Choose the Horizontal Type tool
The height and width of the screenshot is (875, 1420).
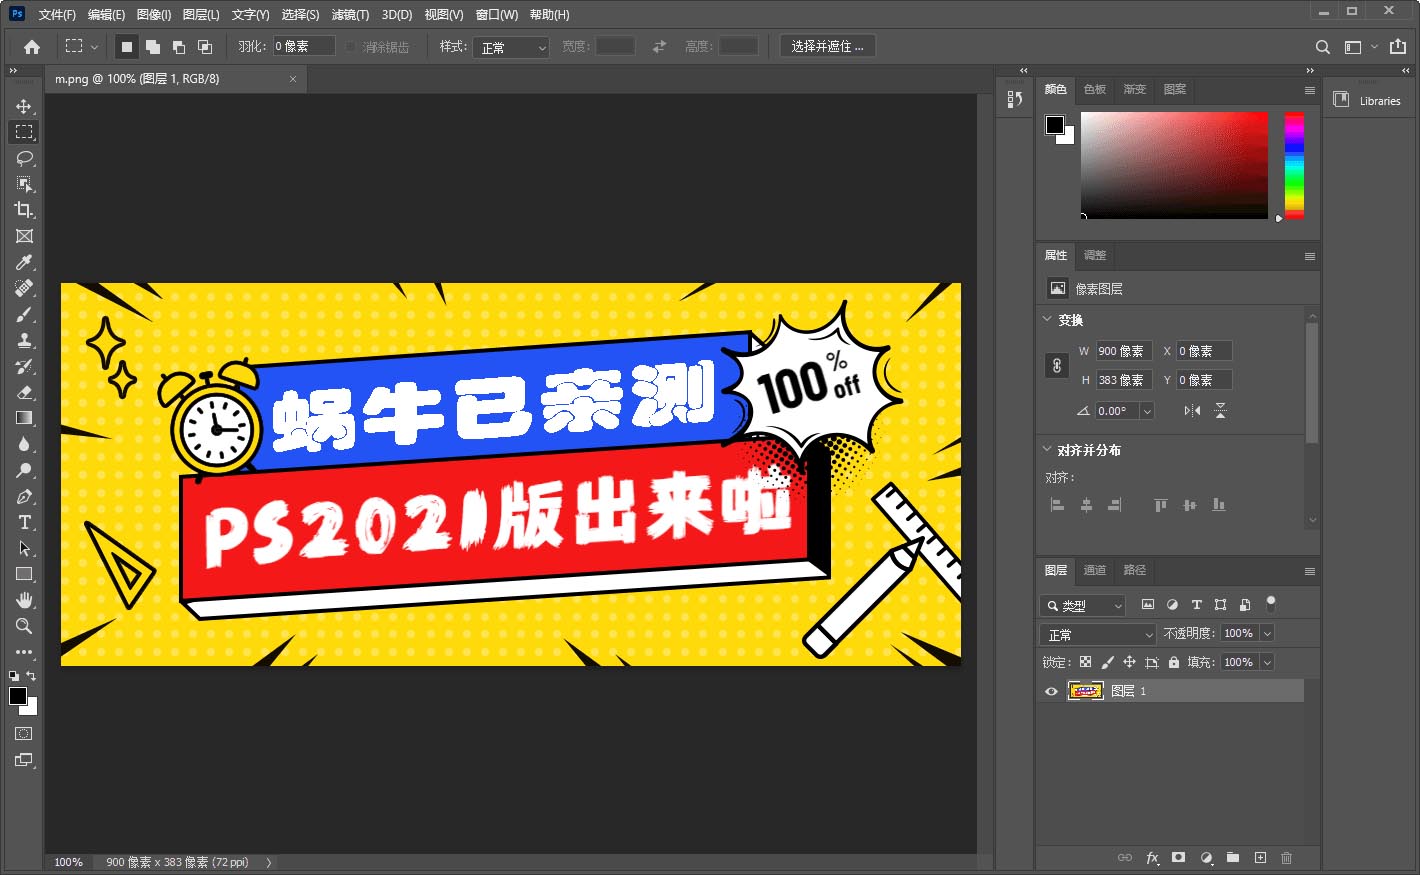(x=25, y=522)
